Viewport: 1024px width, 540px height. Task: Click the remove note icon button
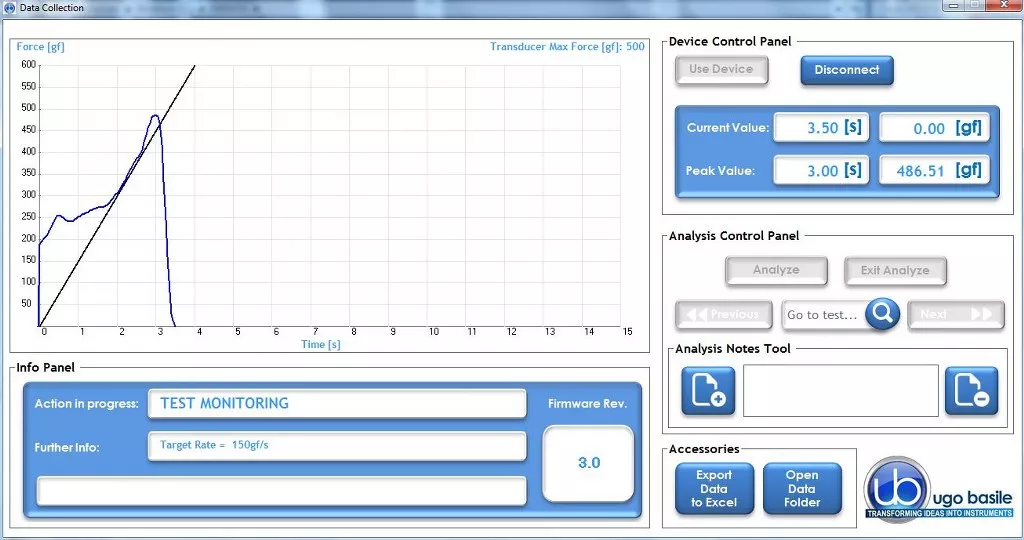(x=971, y=390)
